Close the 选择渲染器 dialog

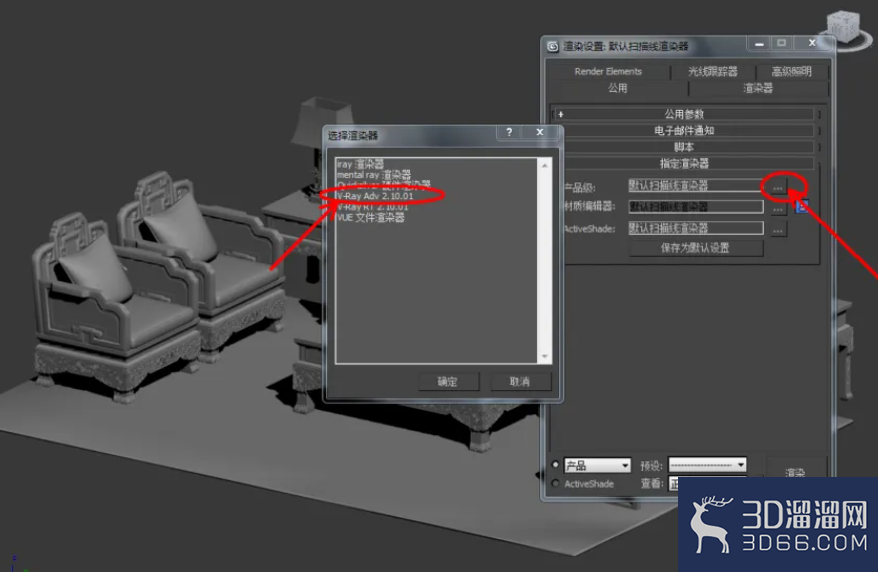pos(540,132)
